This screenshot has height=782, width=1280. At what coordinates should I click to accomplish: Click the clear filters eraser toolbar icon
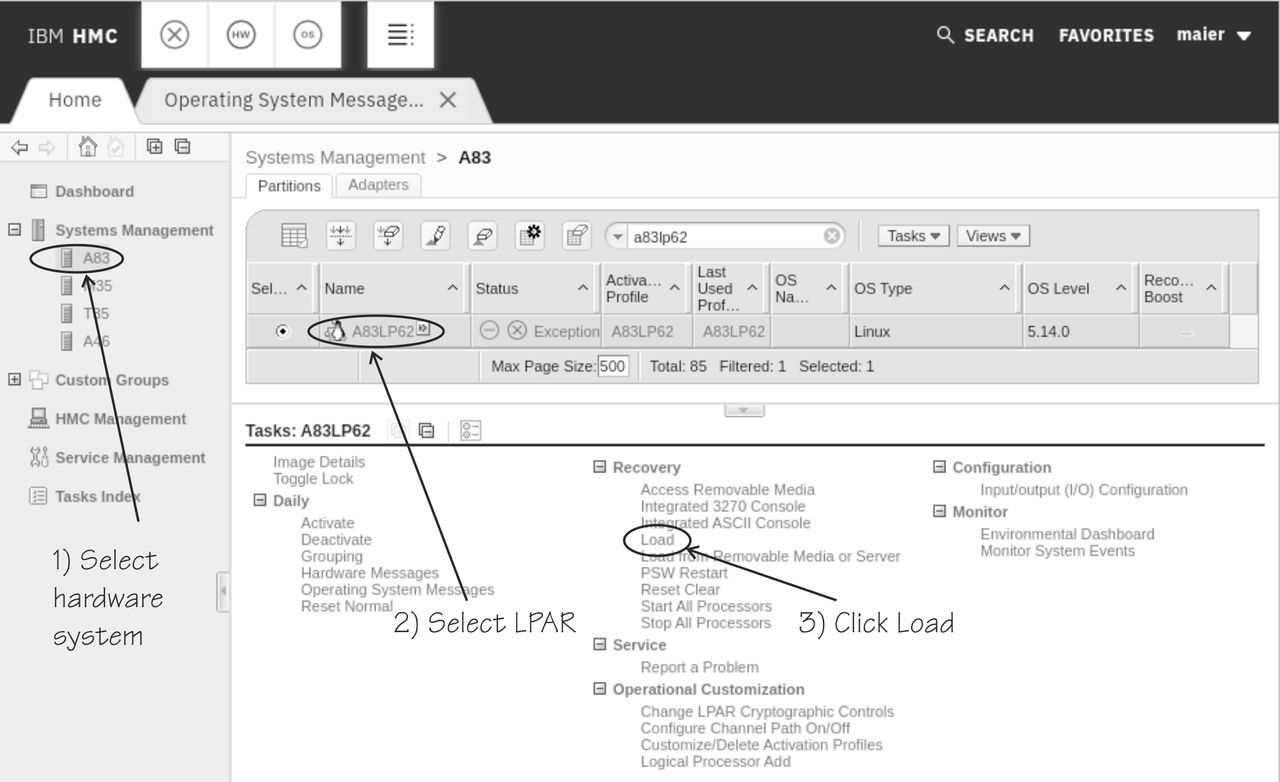tap(482, 236)
